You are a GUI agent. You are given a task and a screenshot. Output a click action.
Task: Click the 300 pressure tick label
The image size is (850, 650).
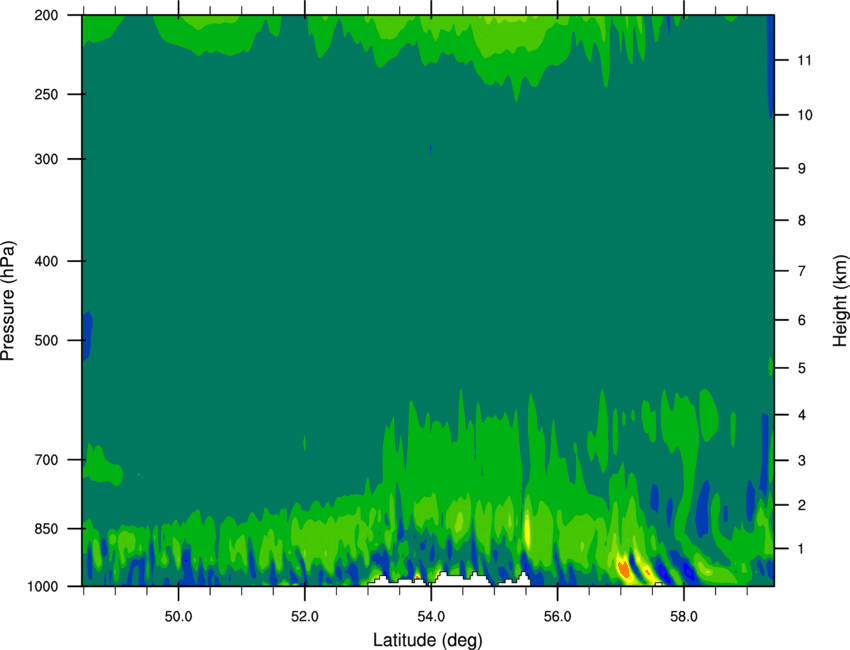tap(46, 159)
